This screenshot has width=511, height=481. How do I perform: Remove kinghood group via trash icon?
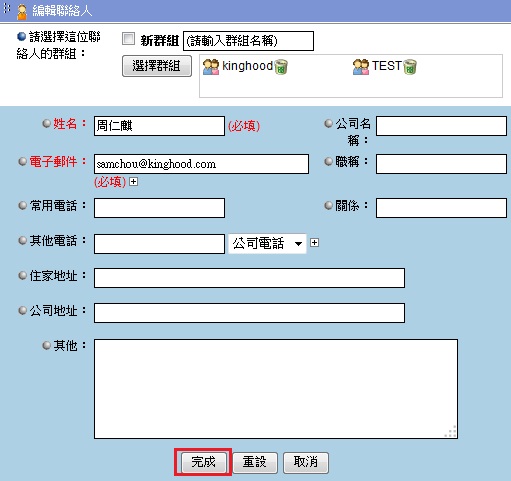(x=281, y=67)
